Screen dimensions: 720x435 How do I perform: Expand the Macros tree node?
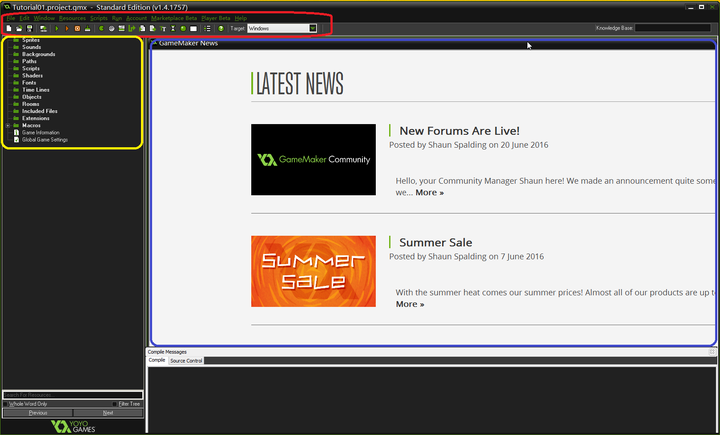(8, 125)
